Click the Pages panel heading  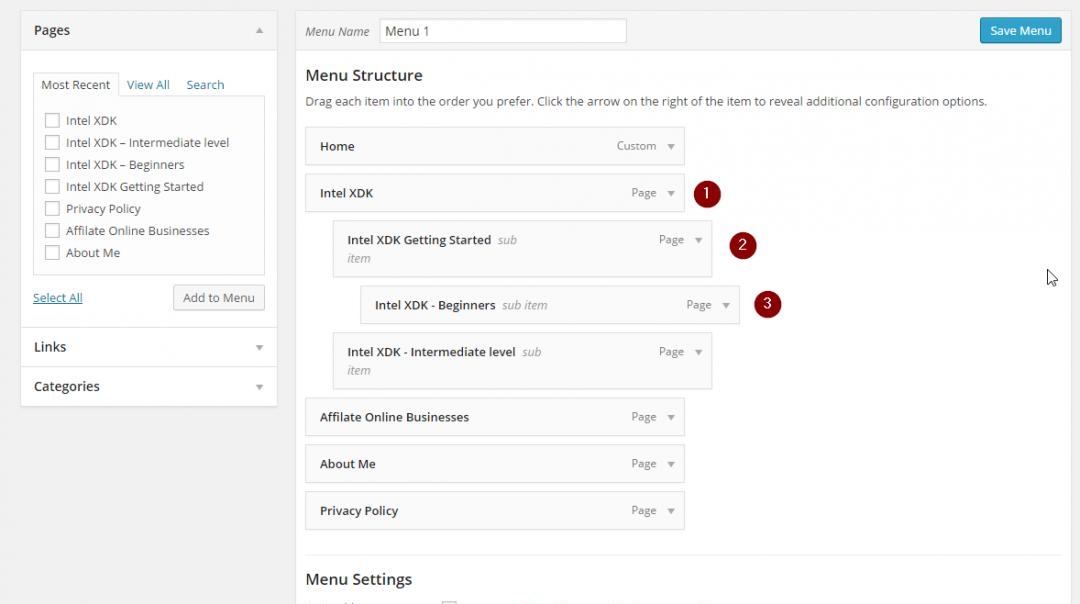coord(52,30)
